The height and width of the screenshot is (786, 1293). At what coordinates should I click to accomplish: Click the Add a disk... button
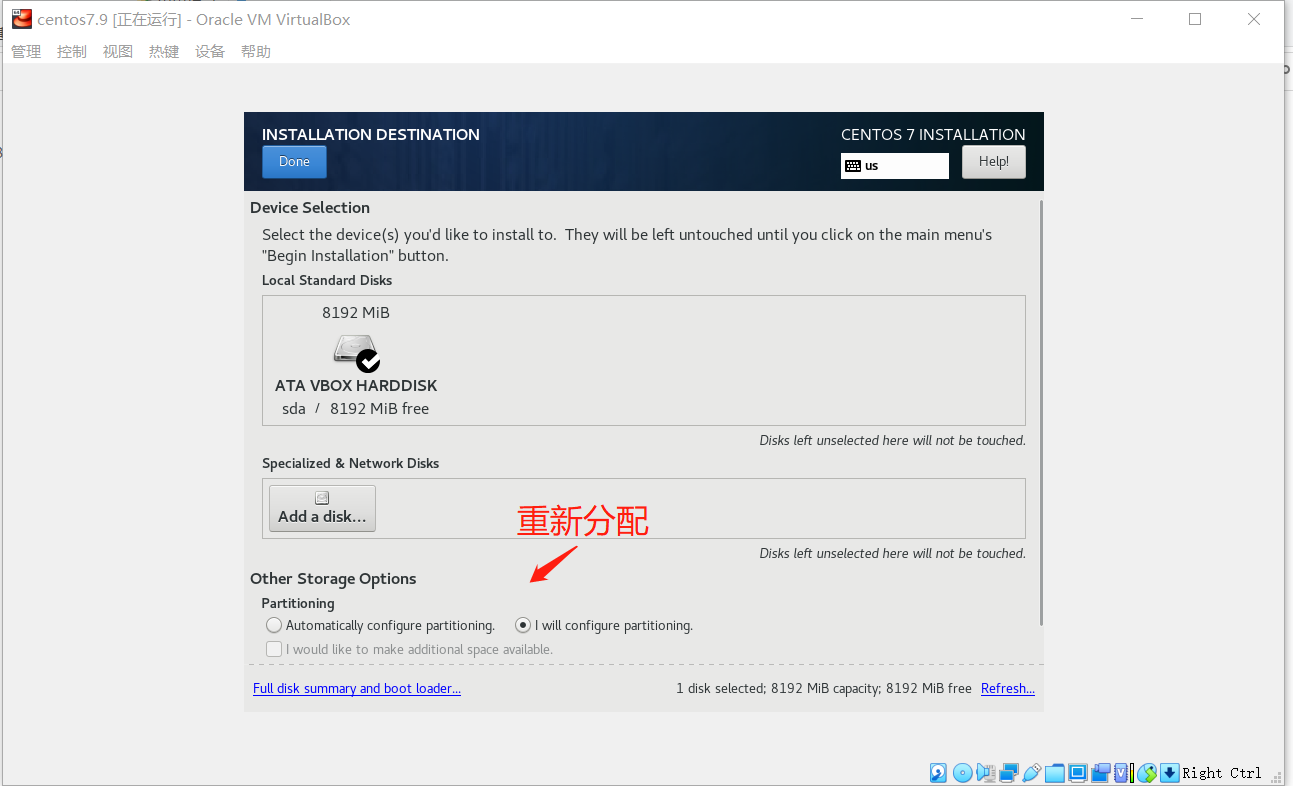click(322, 508)
